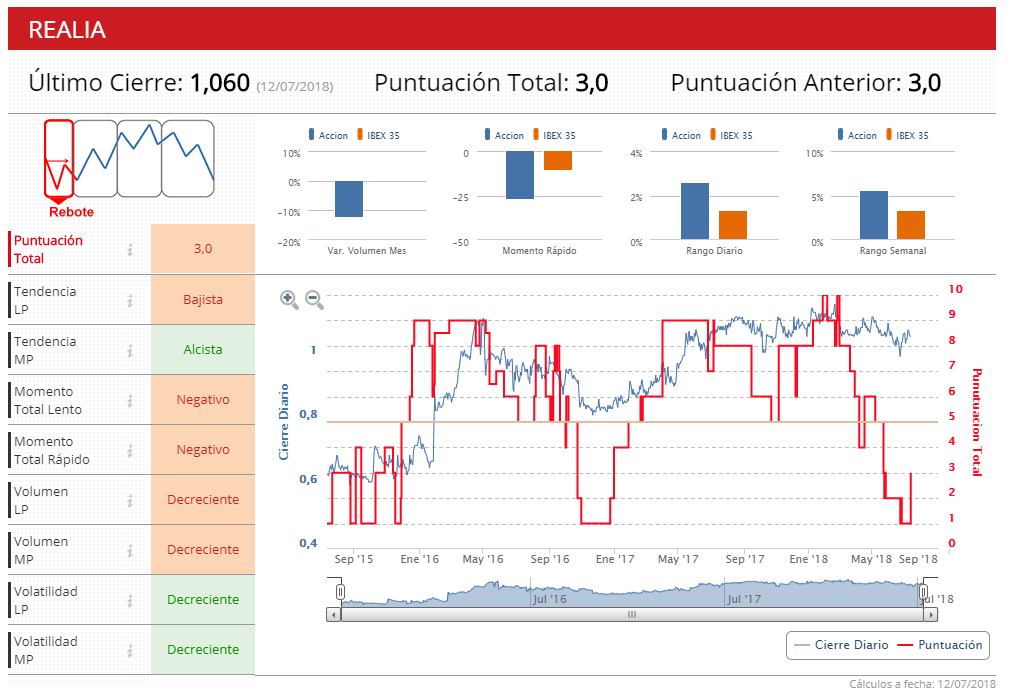Toggle IBEX 35 legend in Rango Diario chart
1026x691 pixels.
click(x=732, y=135)
